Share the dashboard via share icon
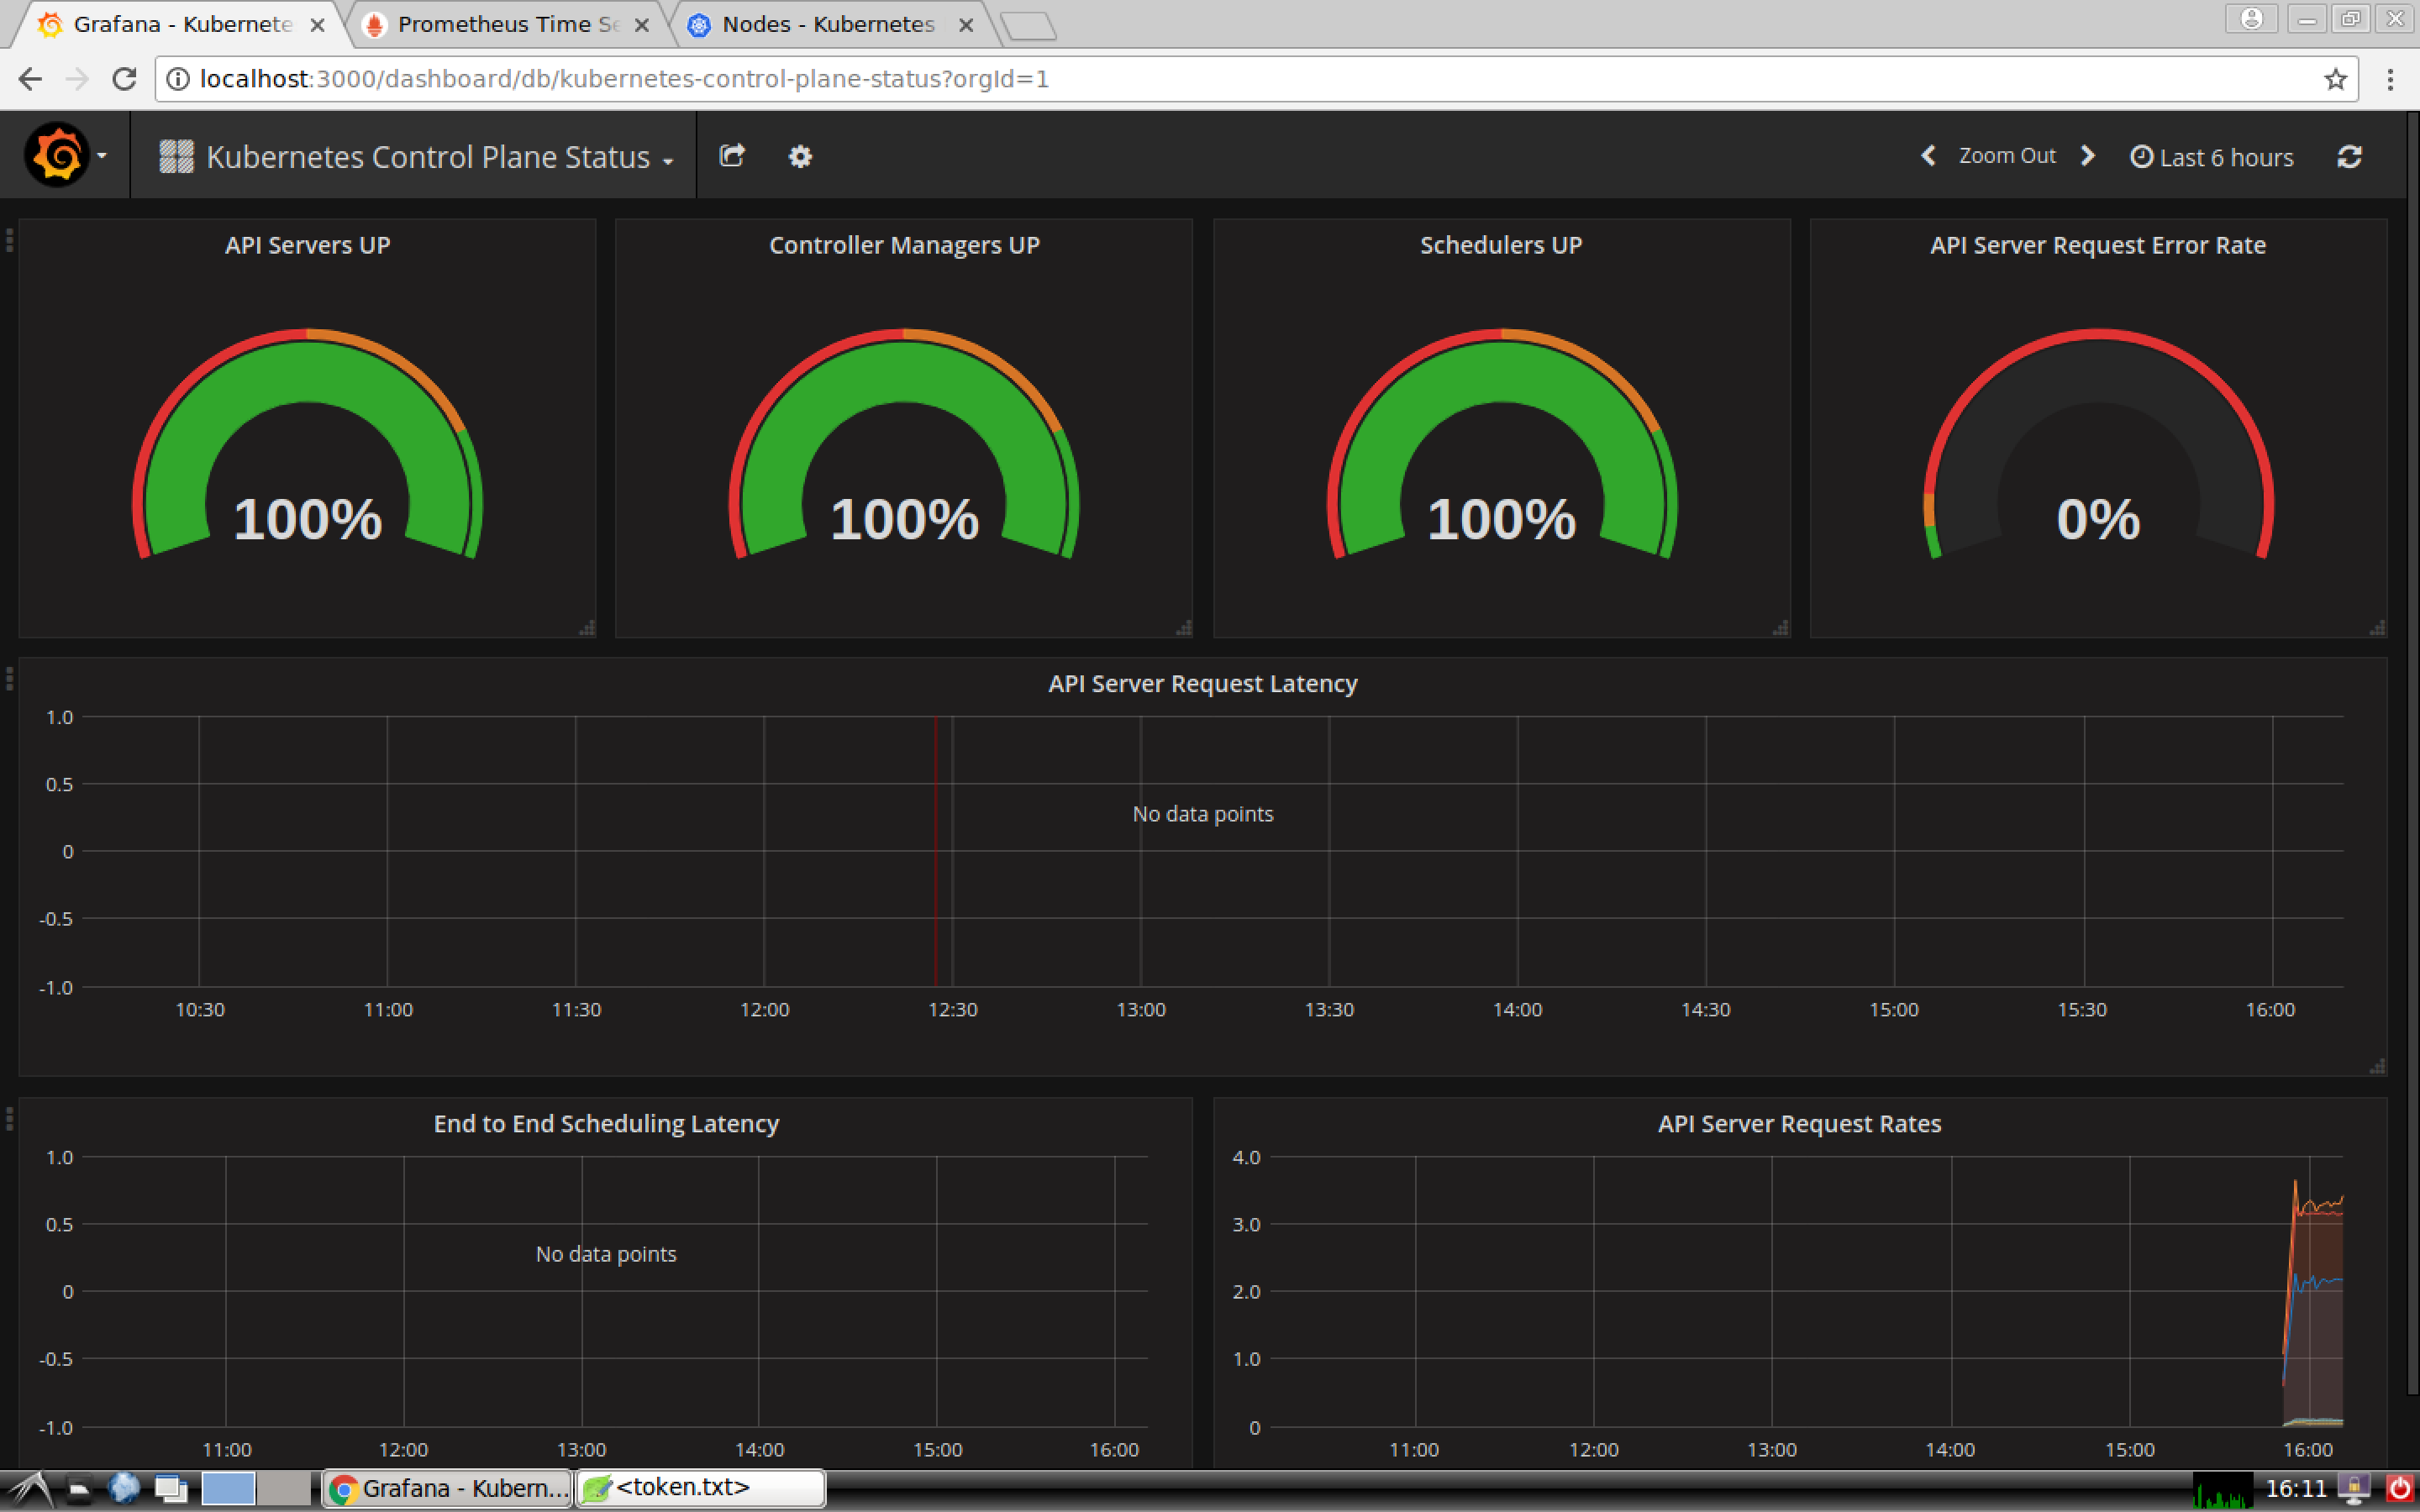The width and height of the screenshot is (2420, 1512). click(x=732, y=156)
